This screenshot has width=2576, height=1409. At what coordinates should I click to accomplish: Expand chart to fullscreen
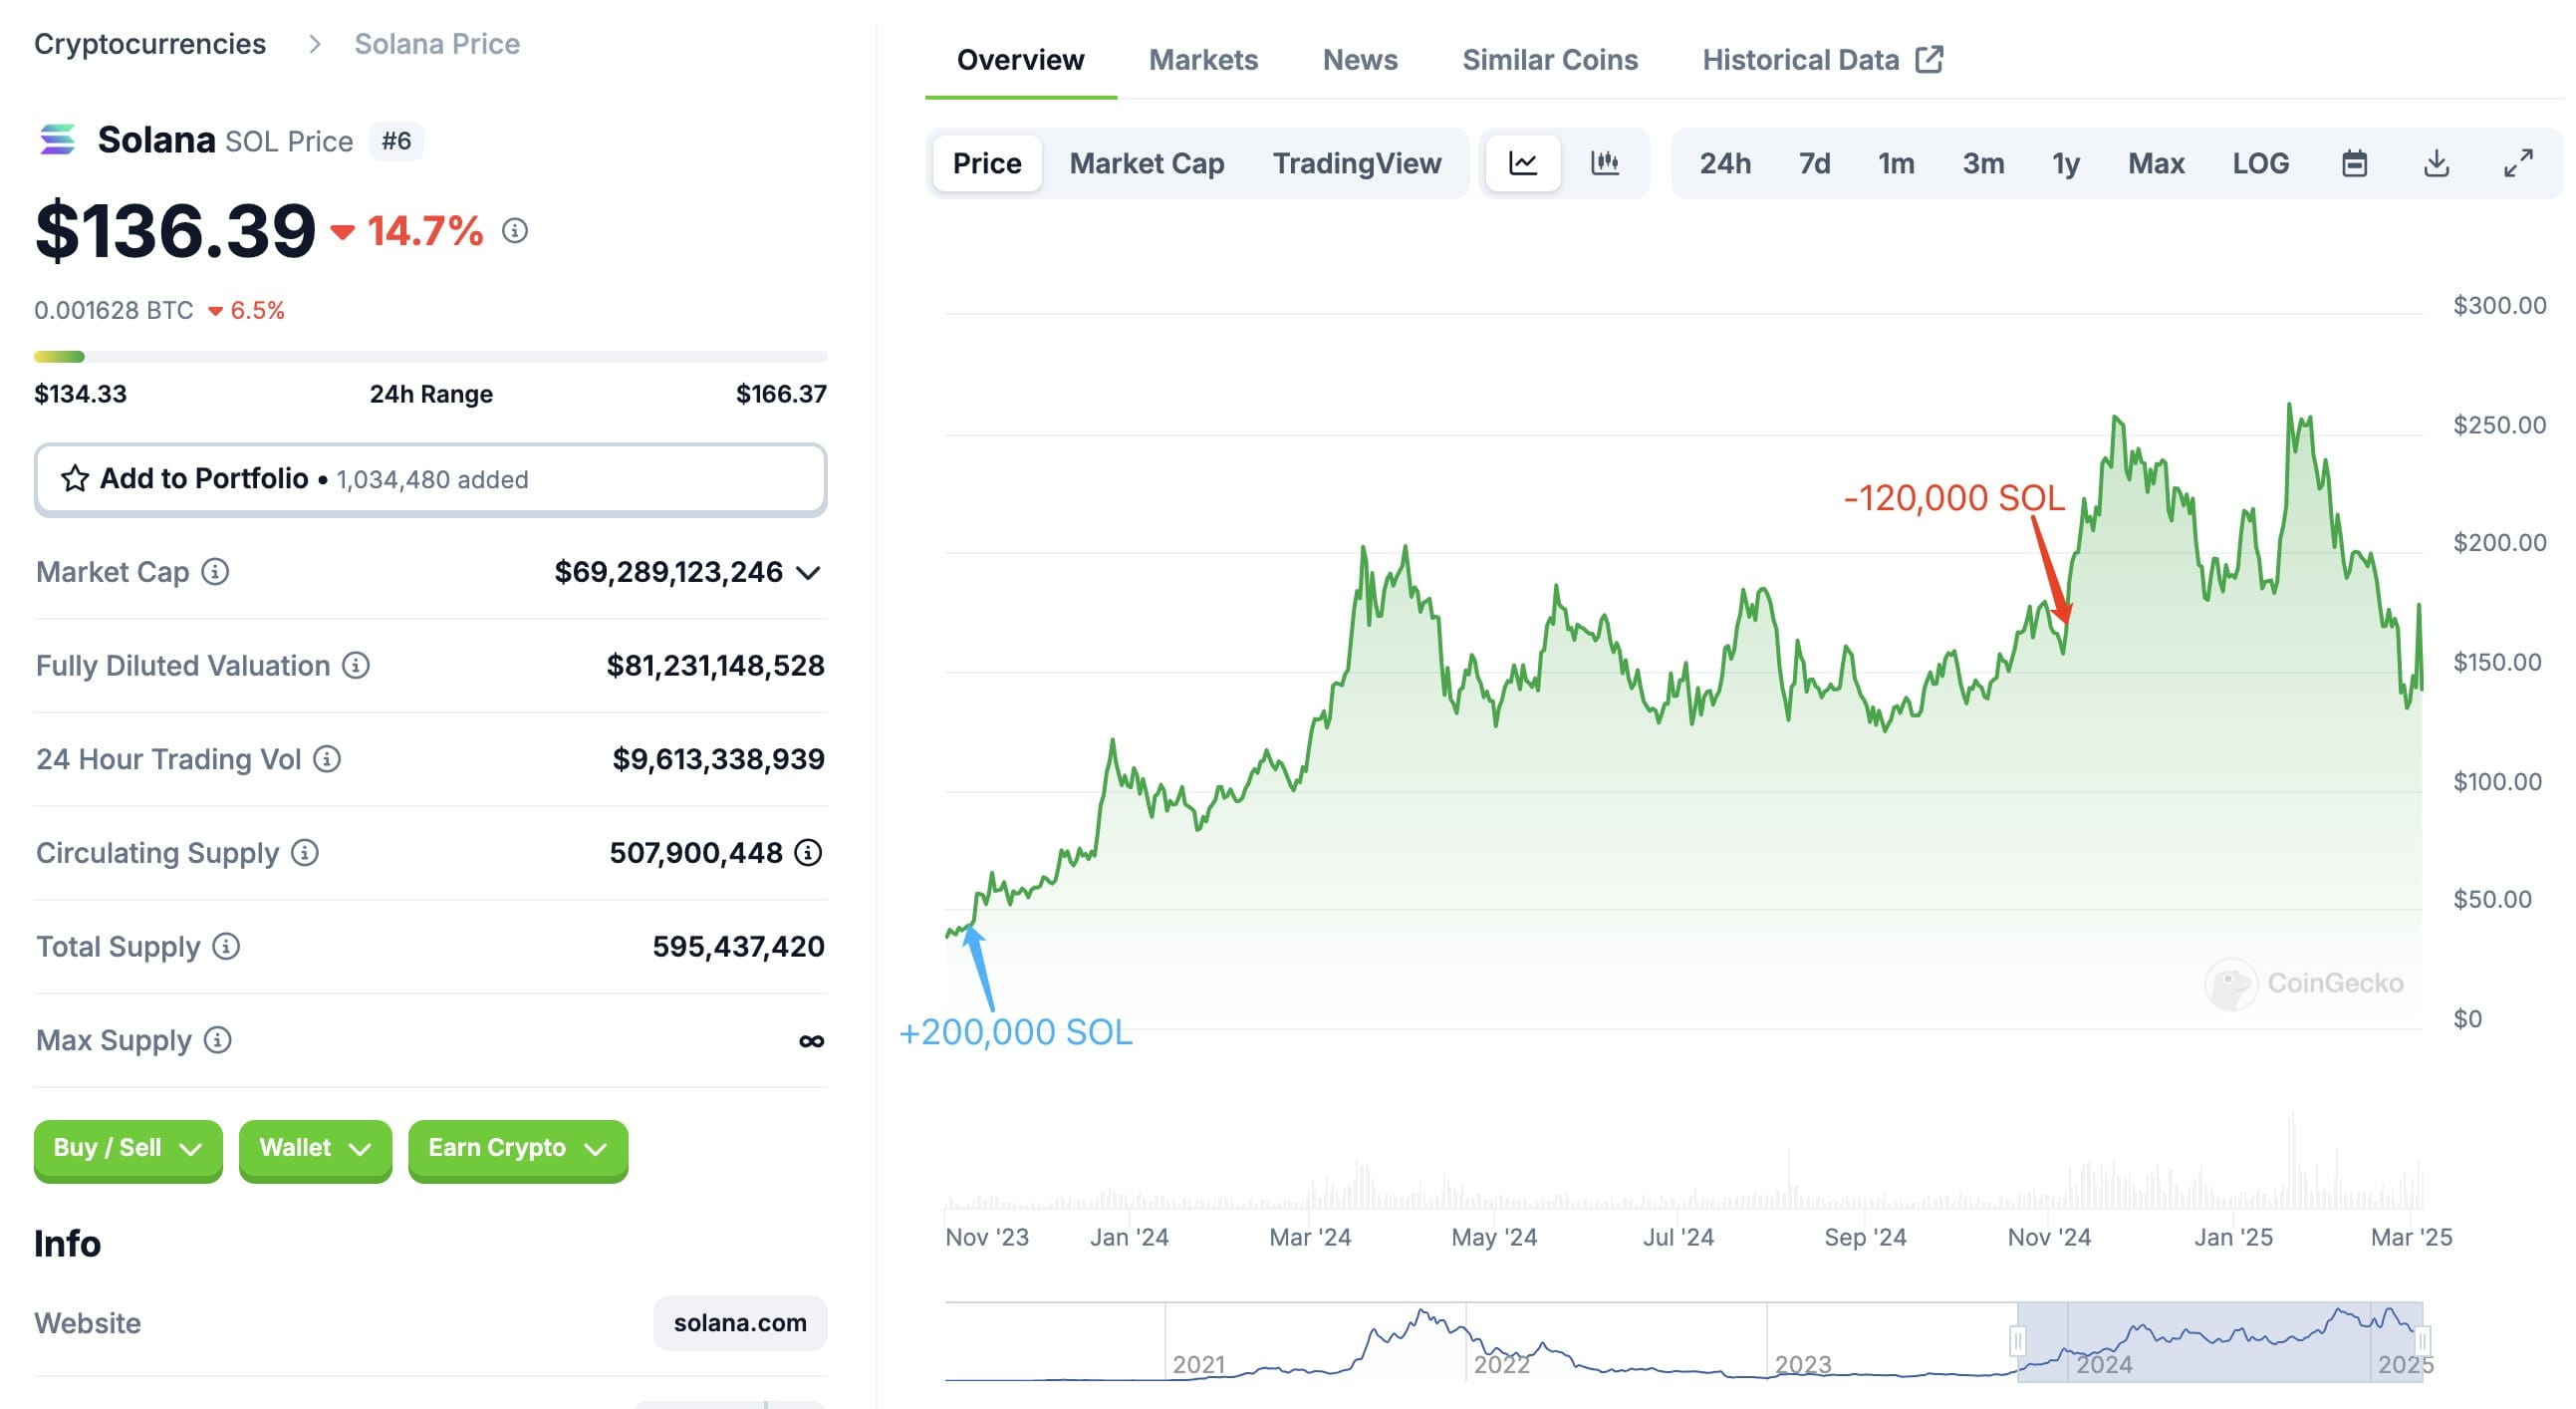2518,163
